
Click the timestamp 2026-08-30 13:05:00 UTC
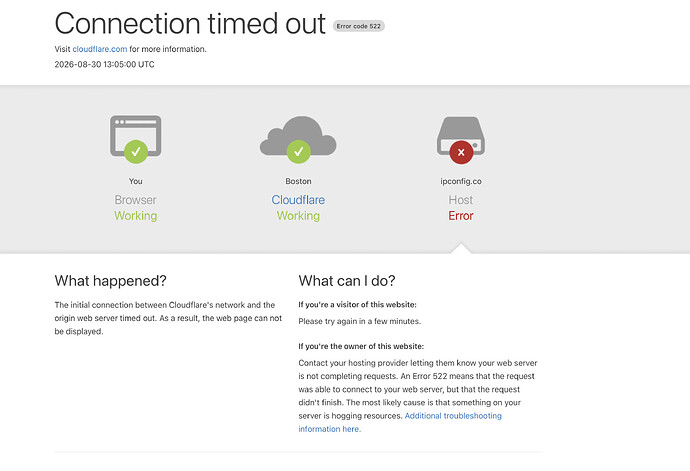point(105,64)
